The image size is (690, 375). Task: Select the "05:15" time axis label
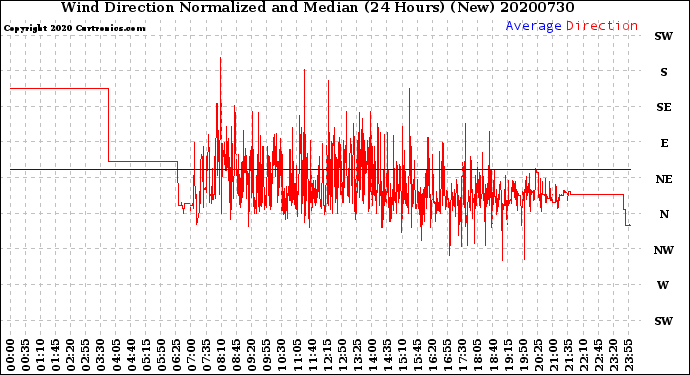click(146, 355)
